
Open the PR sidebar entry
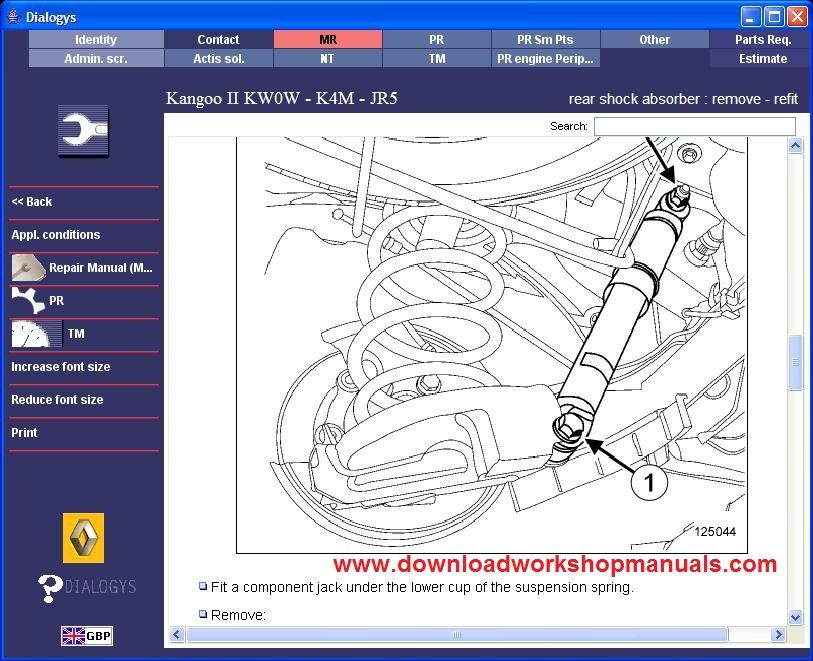click(x=57, y=301)
